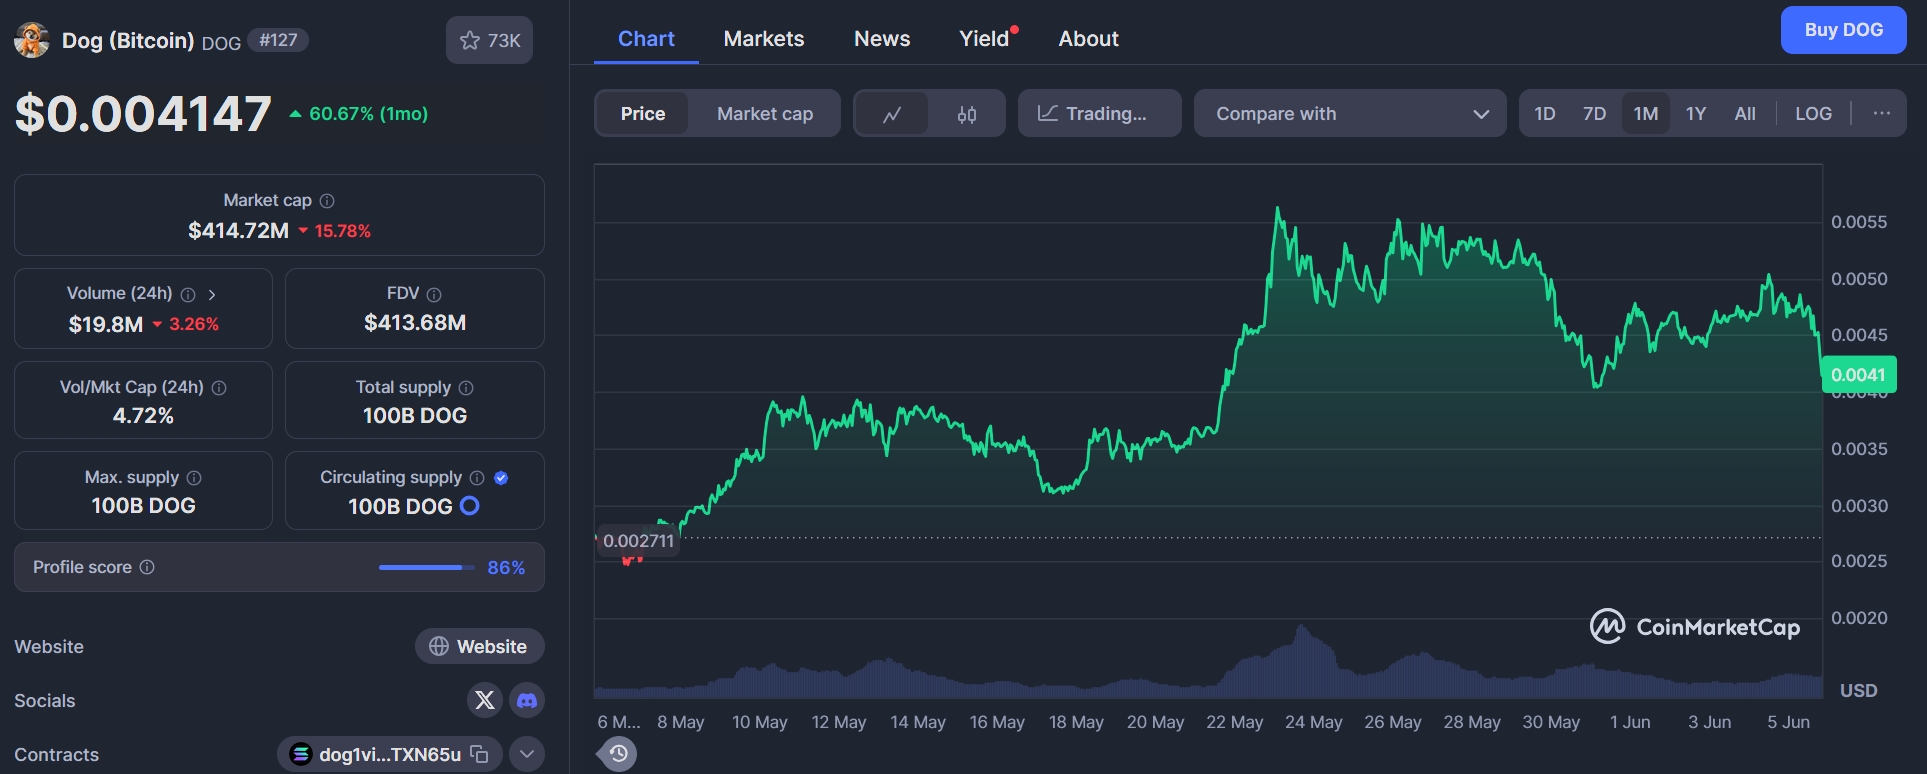Open the X (Twitter) social link
1927x774 pixels.
tap(485, 700)
